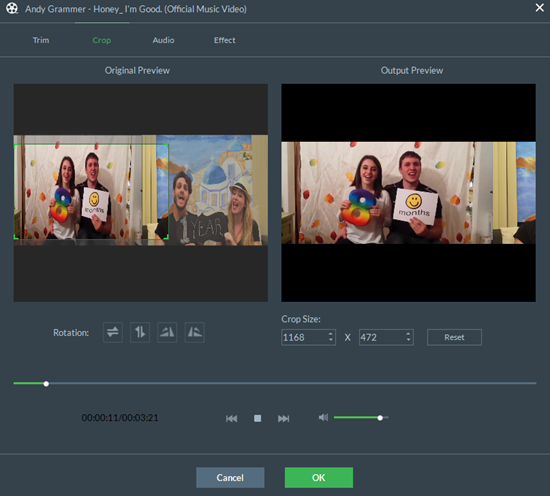550x496 pixels.
Task: Select the Crop tab
Action: [x=102, y=40]
